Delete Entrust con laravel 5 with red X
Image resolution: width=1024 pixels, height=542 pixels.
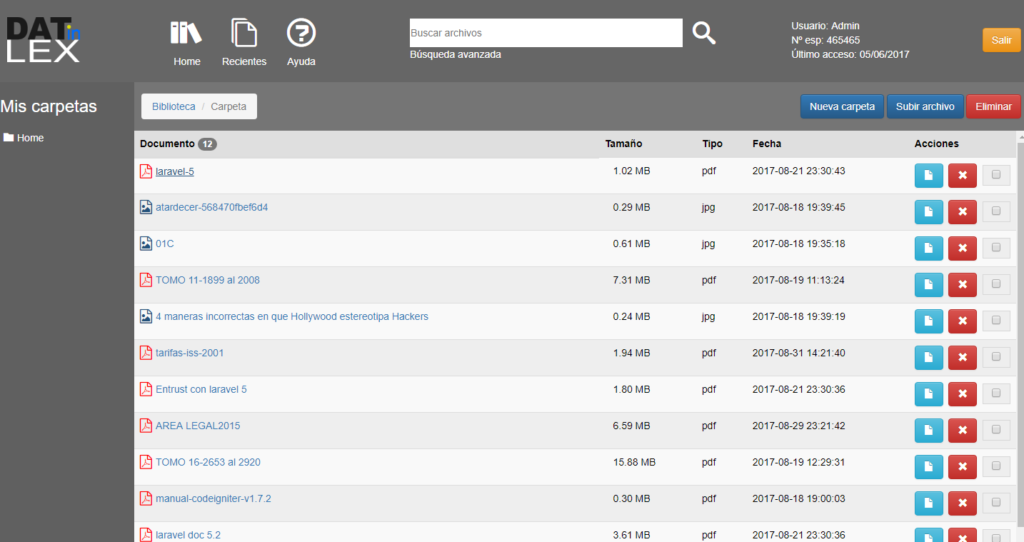(962, 394)
